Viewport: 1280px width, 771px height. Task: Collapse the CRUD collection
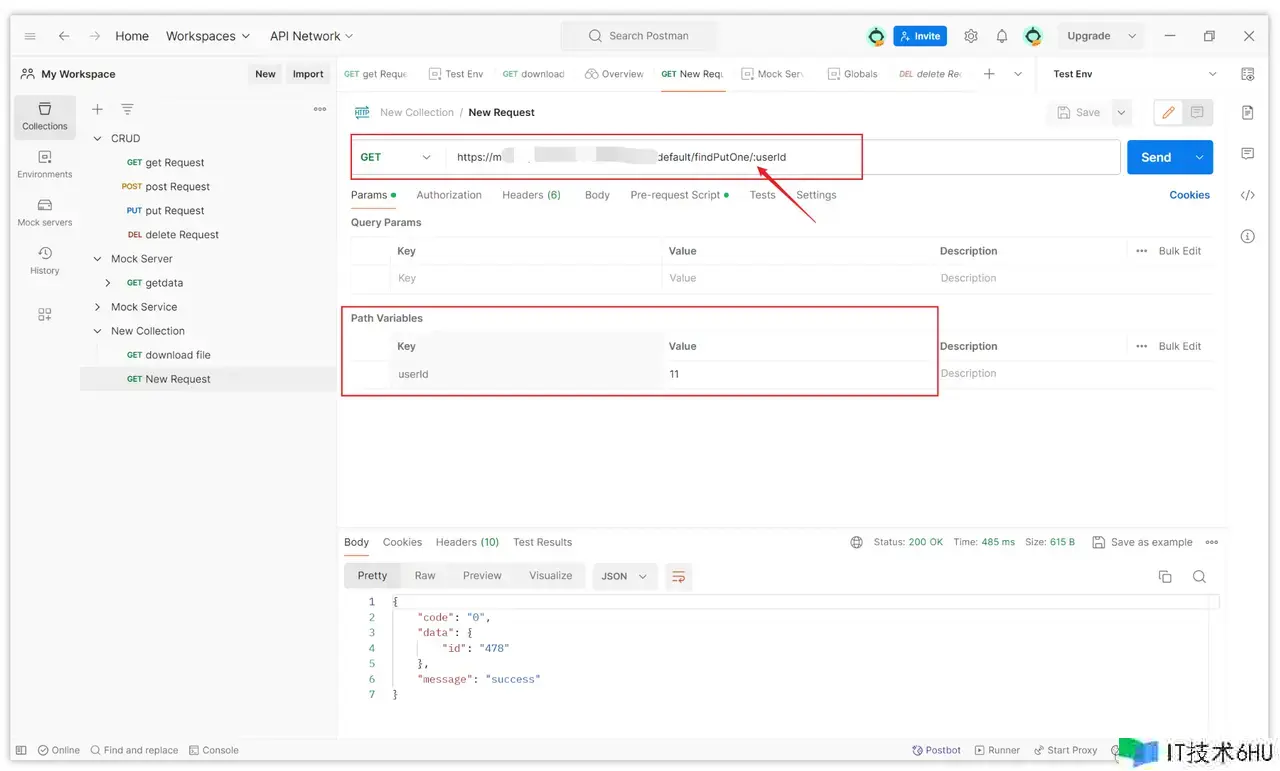click(x=98, y=139)
